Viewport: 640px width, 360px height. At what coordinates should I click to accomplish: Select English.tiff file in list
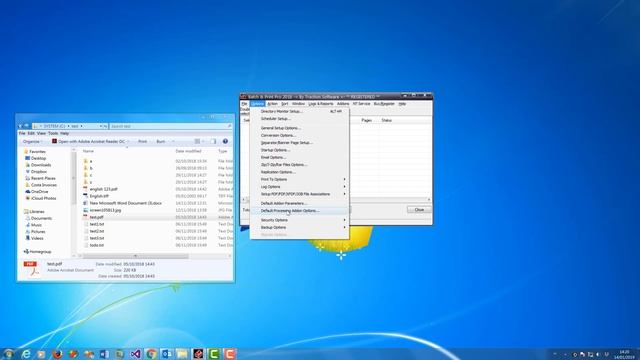click(x=99, y=196)
